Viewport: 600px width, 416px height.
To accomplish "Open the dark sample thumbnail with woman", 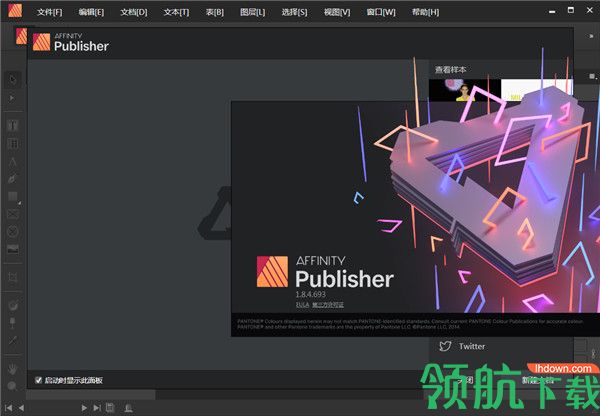I will pos(465,90).
